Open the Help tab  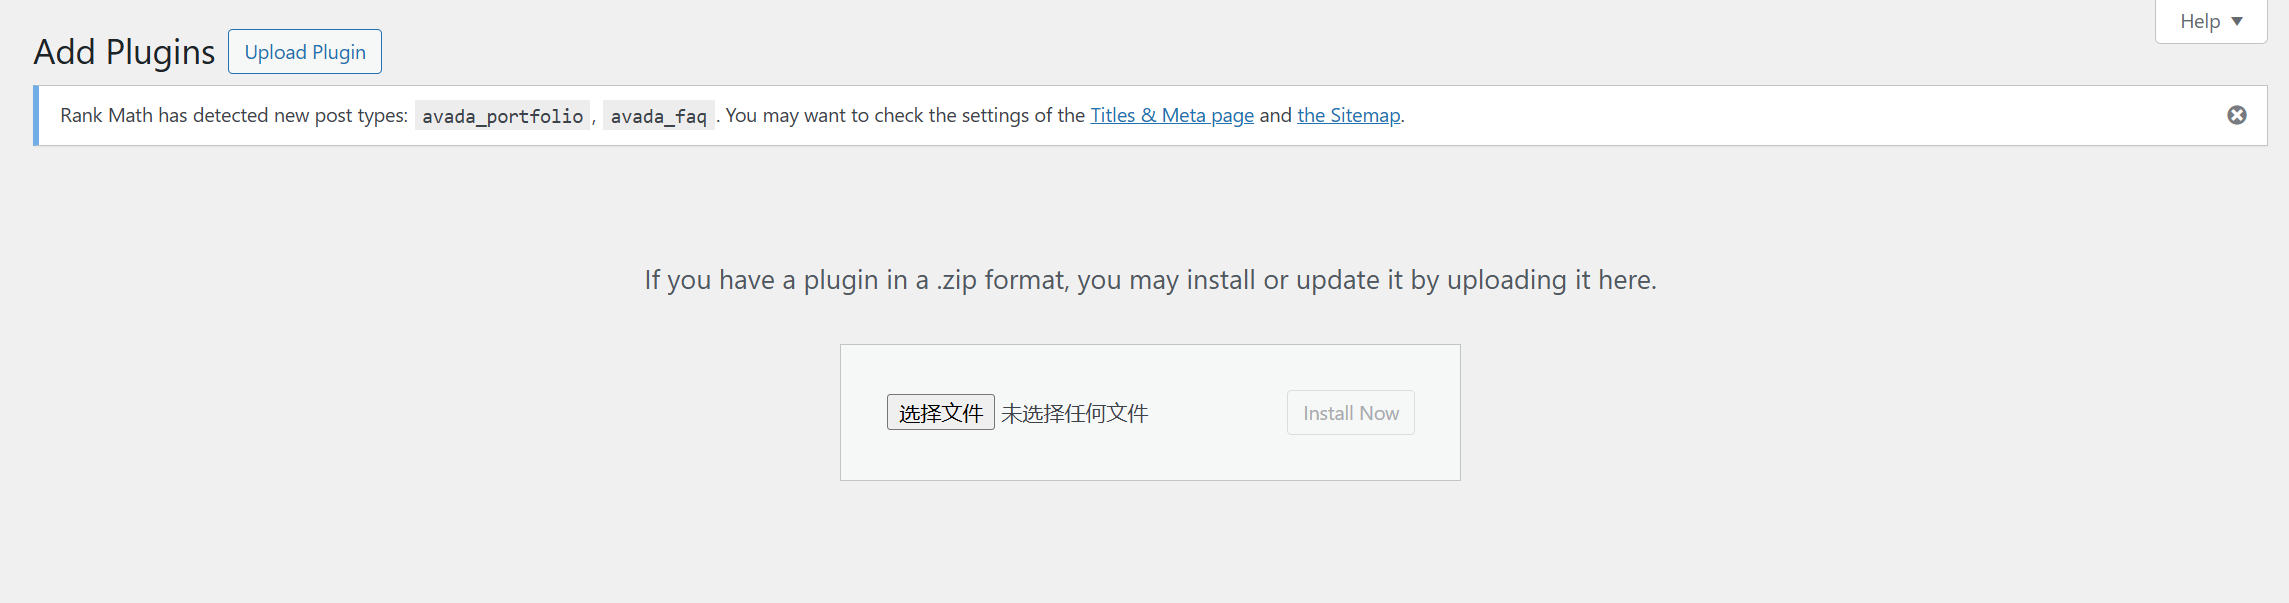(2199, 21)
